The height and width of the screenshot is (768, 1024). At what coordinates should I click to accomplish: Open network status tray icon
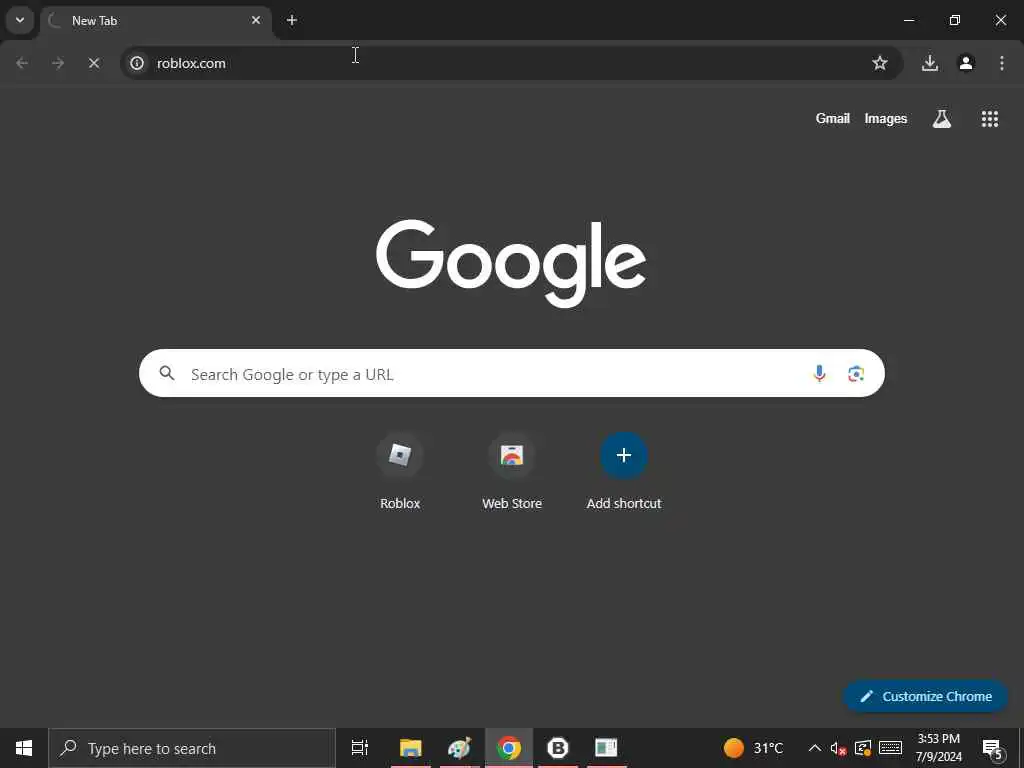[x=863, y=748]
